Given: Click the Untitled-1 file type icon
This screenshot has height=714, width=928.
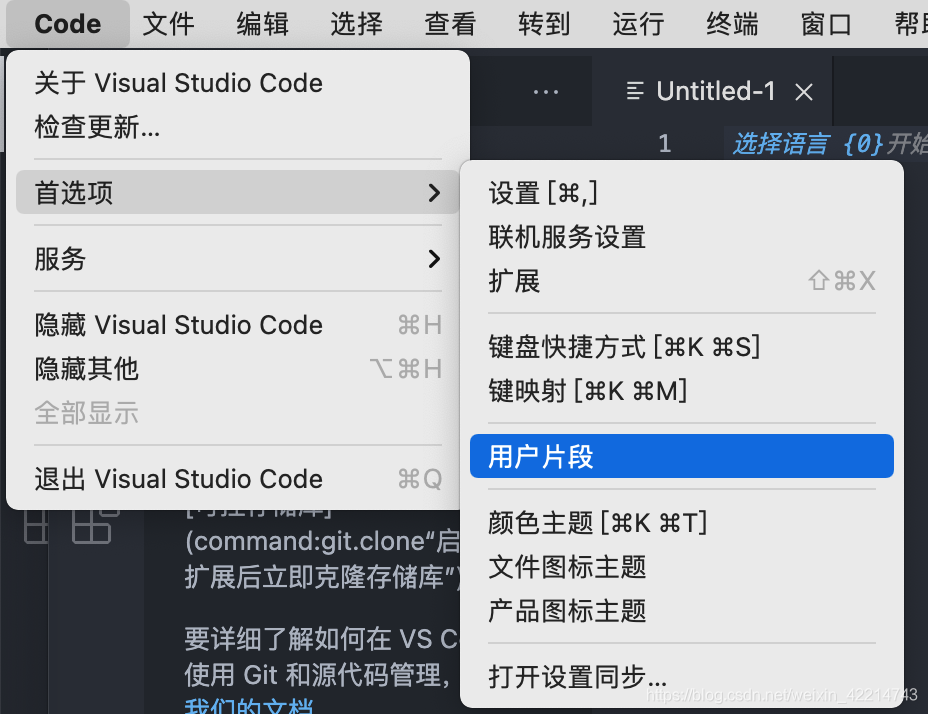Looking at the screenshot, I should click(635, 91).
